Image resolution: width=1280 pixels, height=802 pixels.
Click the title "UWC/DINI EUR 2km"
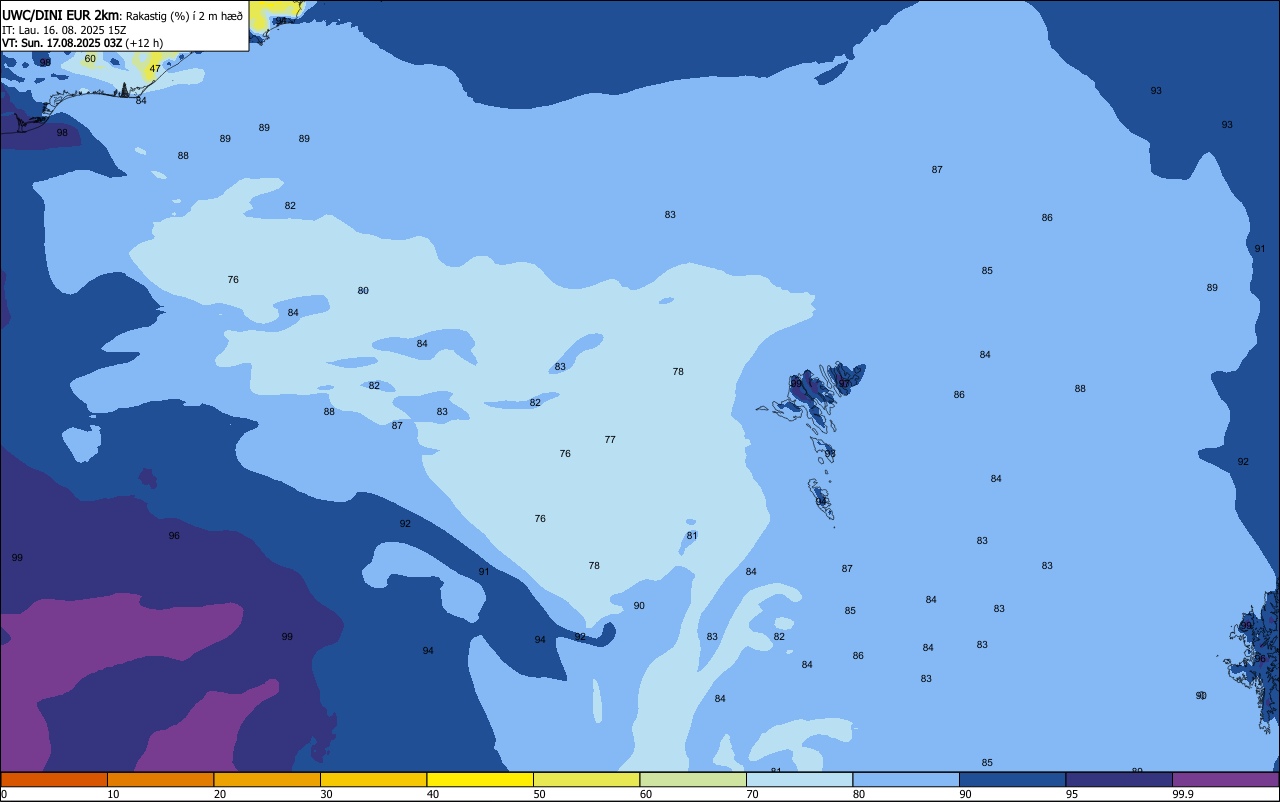(60, 15)
